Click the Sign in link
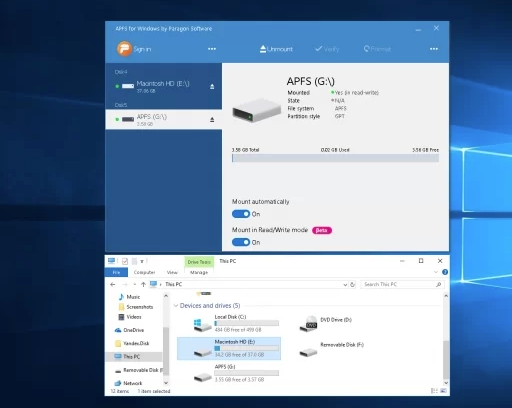Screen dimensions: 512x408 point(142,49)
